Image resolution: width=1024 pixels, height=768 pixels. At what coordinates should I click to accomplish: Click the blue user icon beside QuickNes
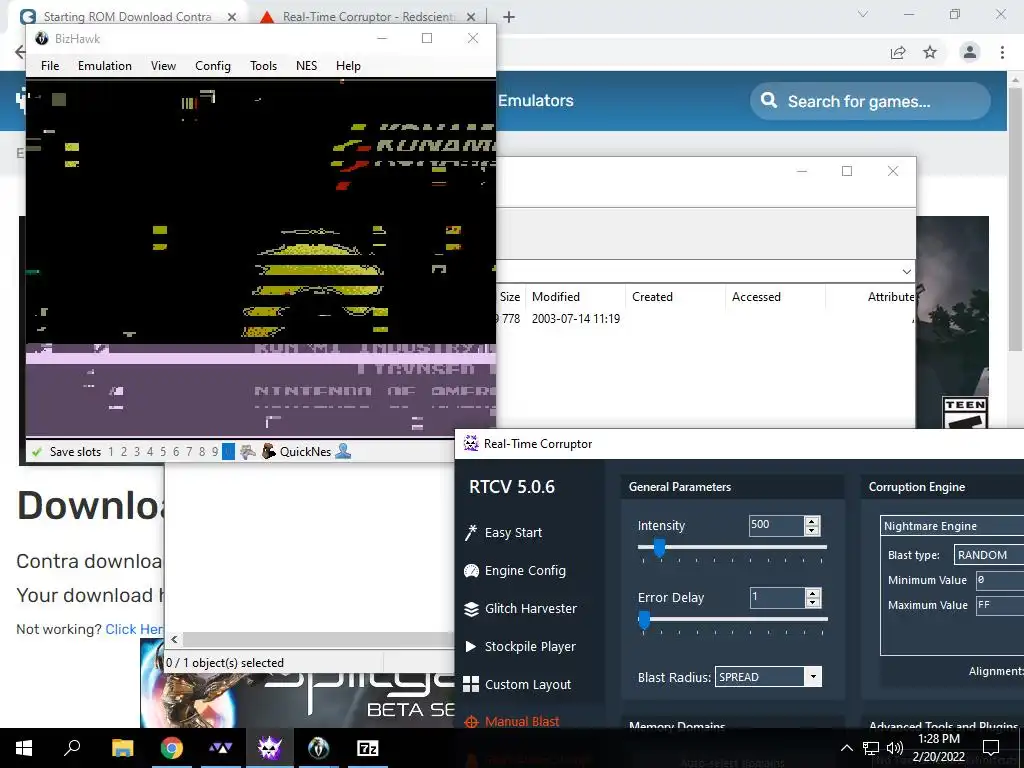point(343,451)
